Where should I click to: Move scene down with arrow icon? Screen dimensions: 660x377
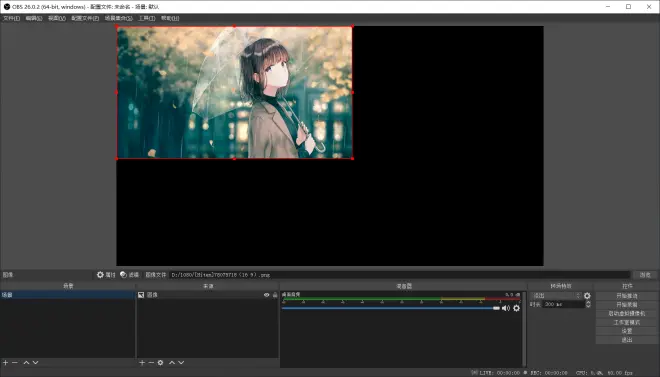coord(35,362)
